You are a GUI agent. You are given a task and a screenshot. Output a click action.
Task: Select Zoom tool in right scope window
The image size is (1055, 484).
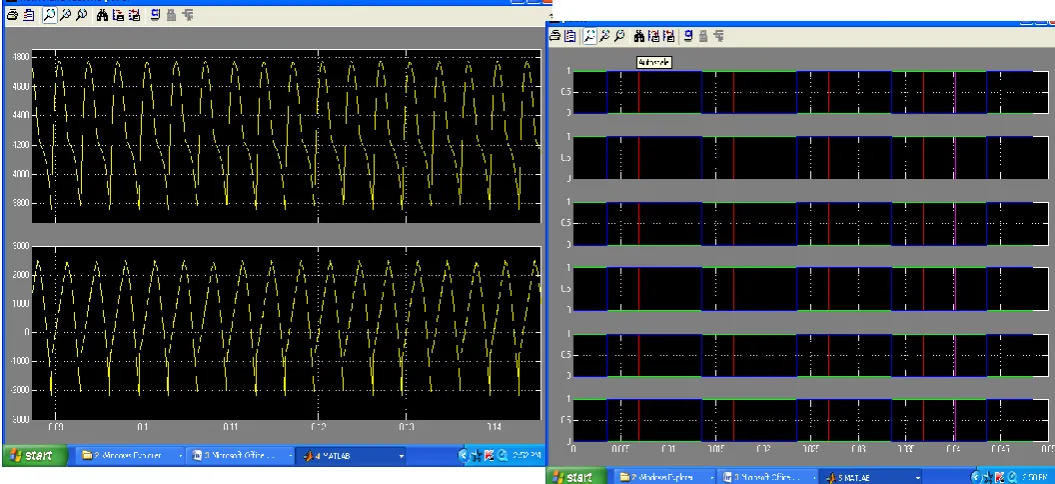click(590, 36)
